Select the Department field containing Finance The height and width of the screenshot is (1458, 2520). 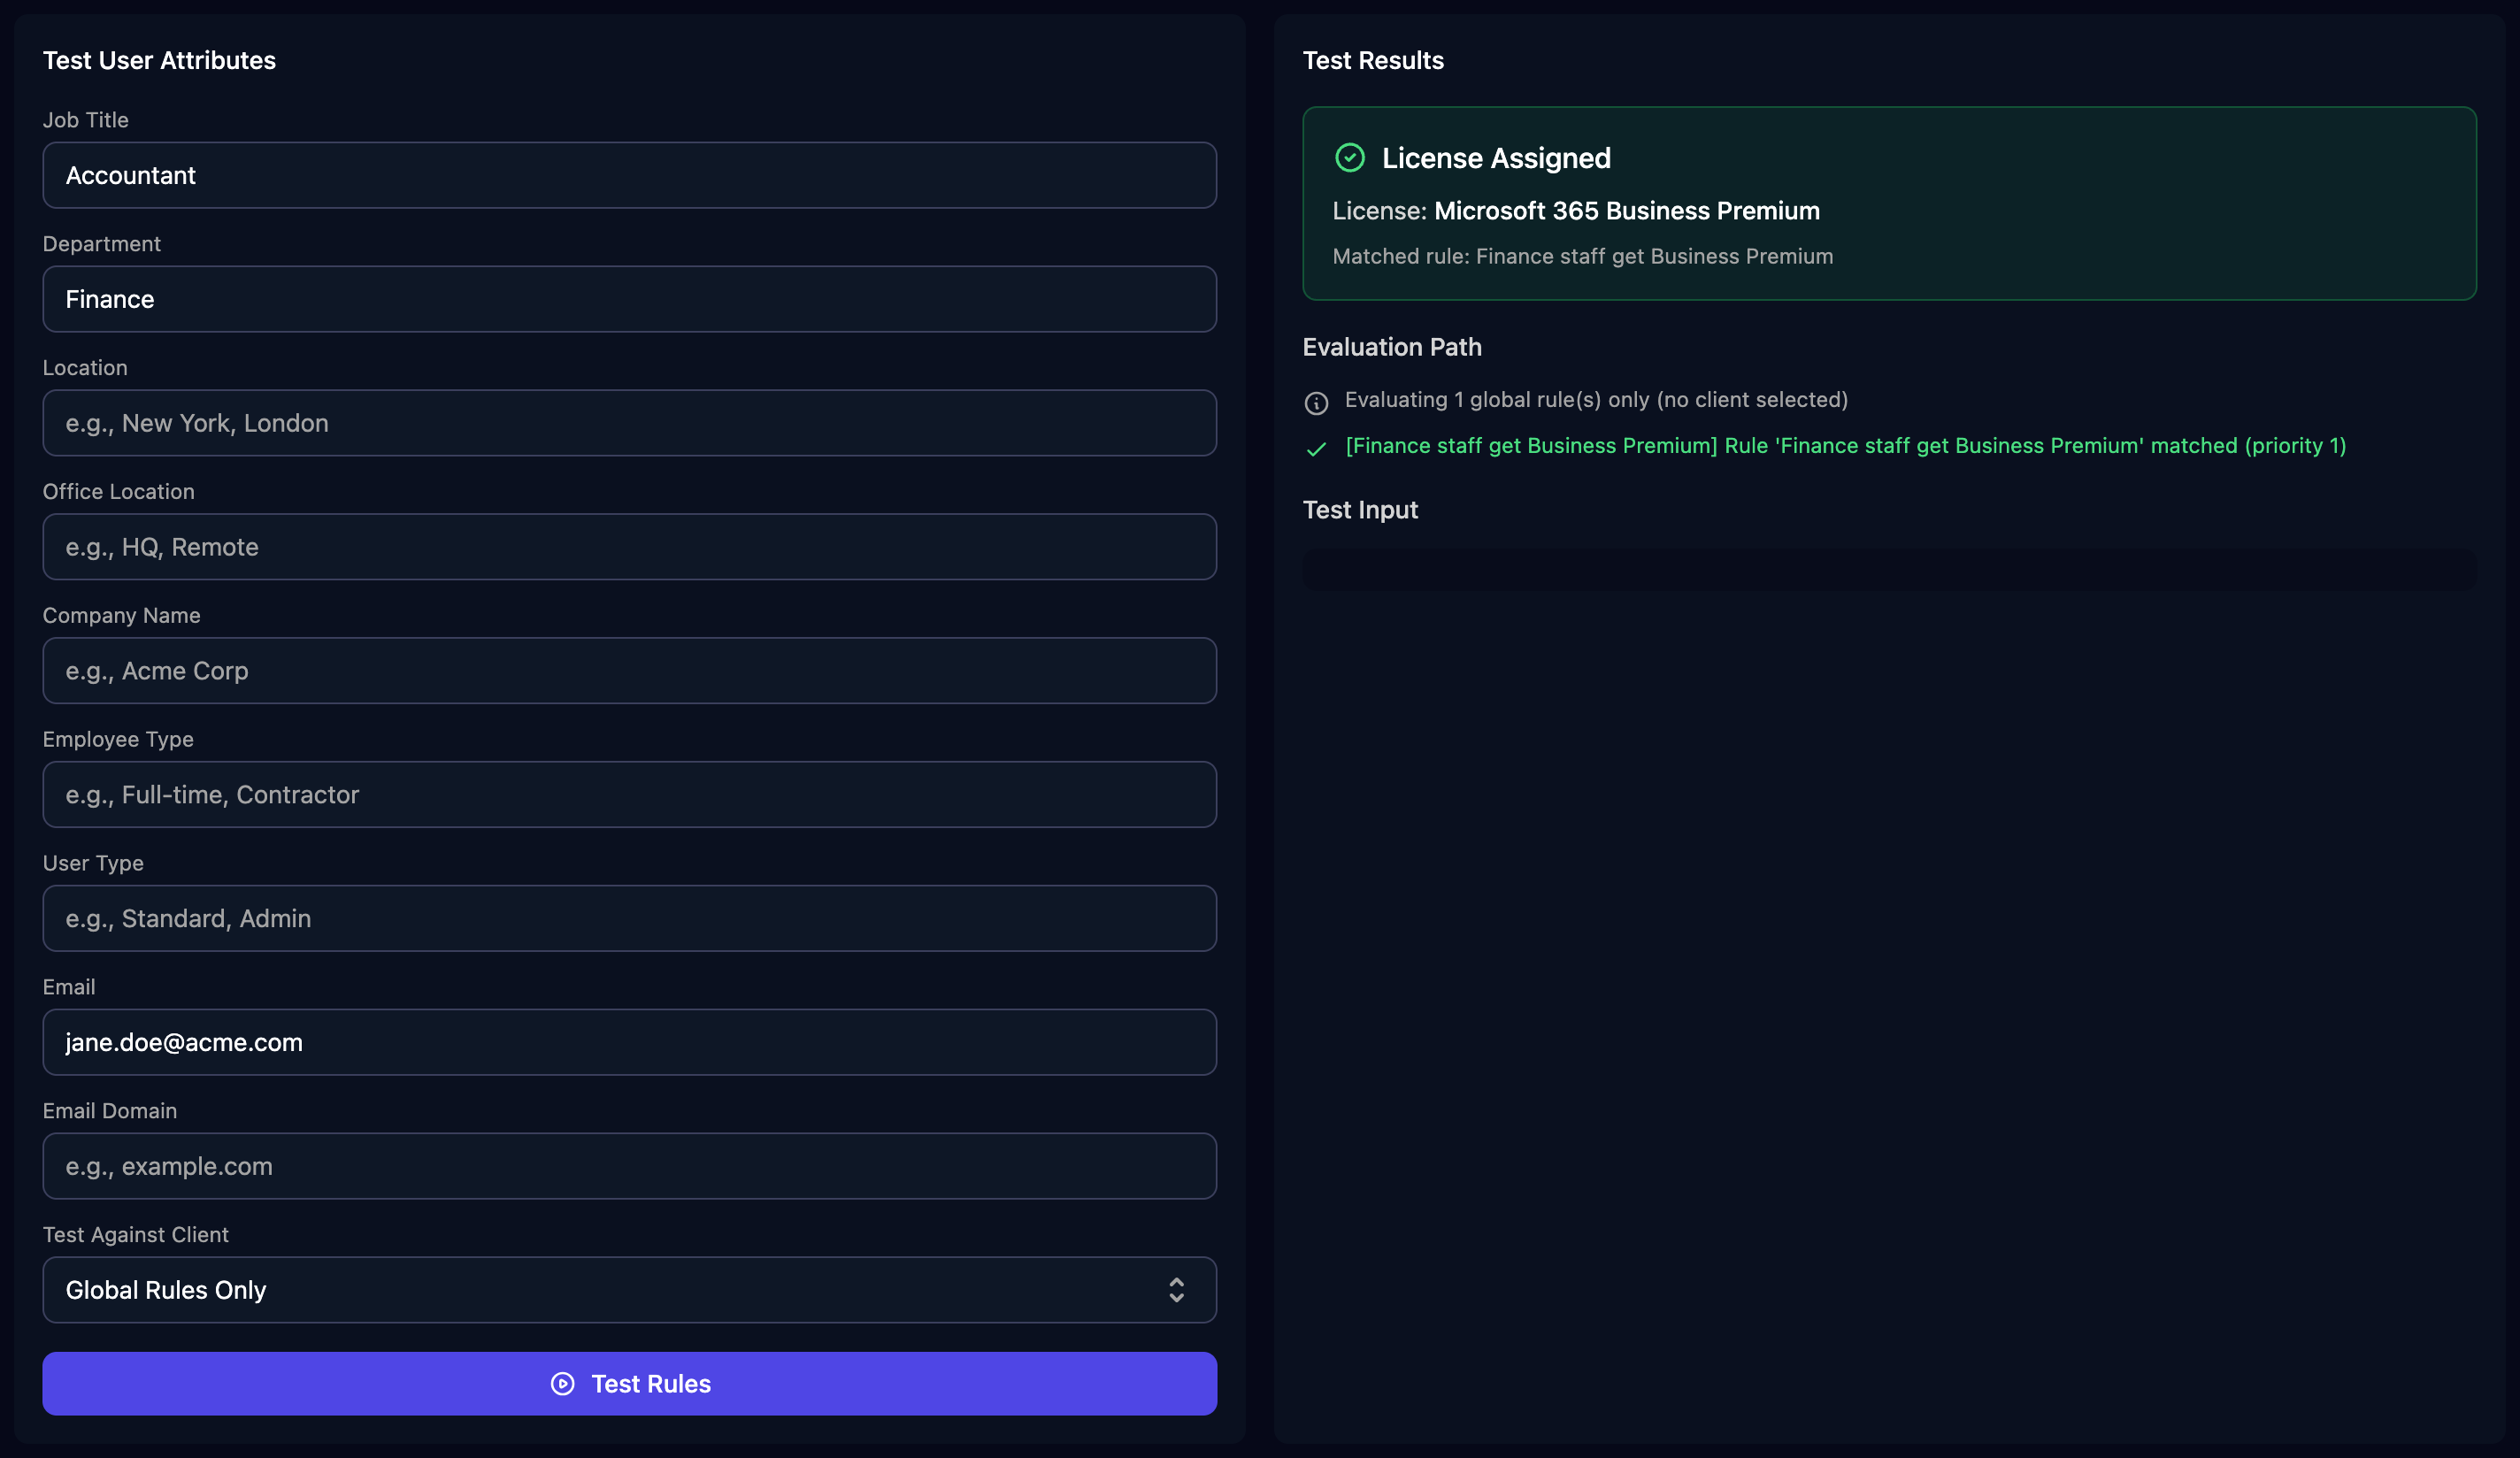629,299
